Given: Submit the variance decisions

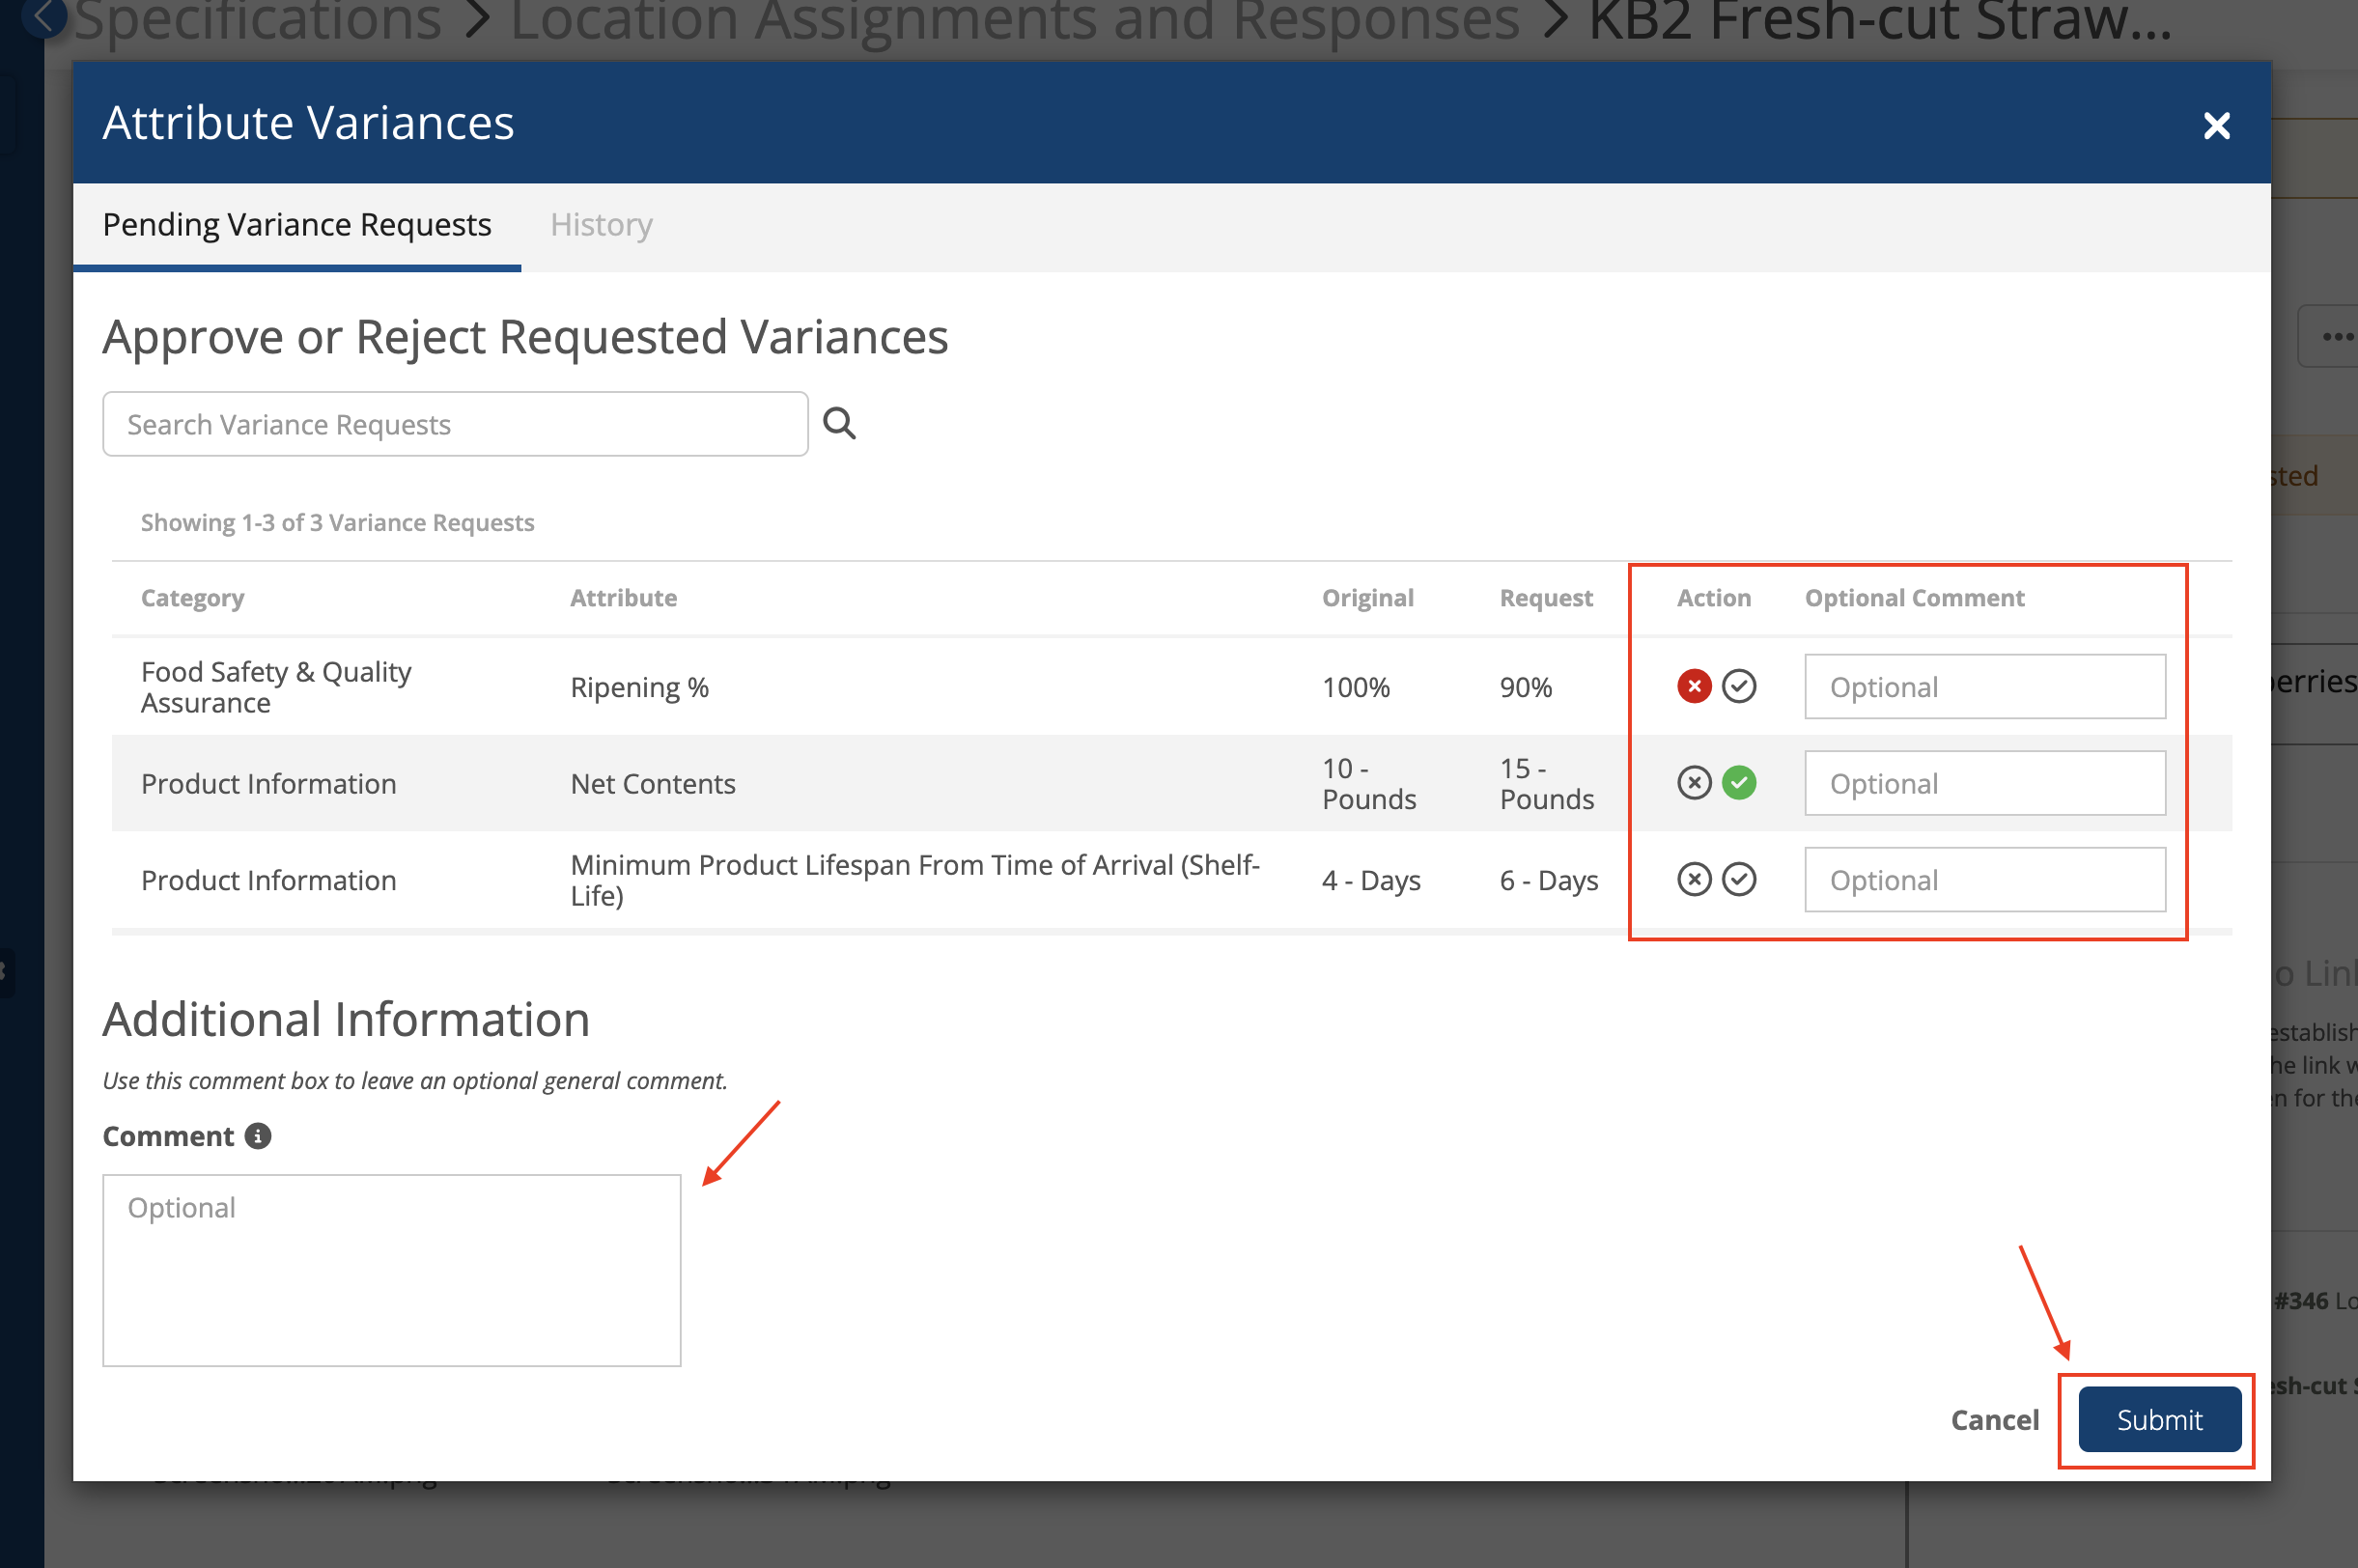Looking at the screenshot, I should click(x=2159, y=1419).
